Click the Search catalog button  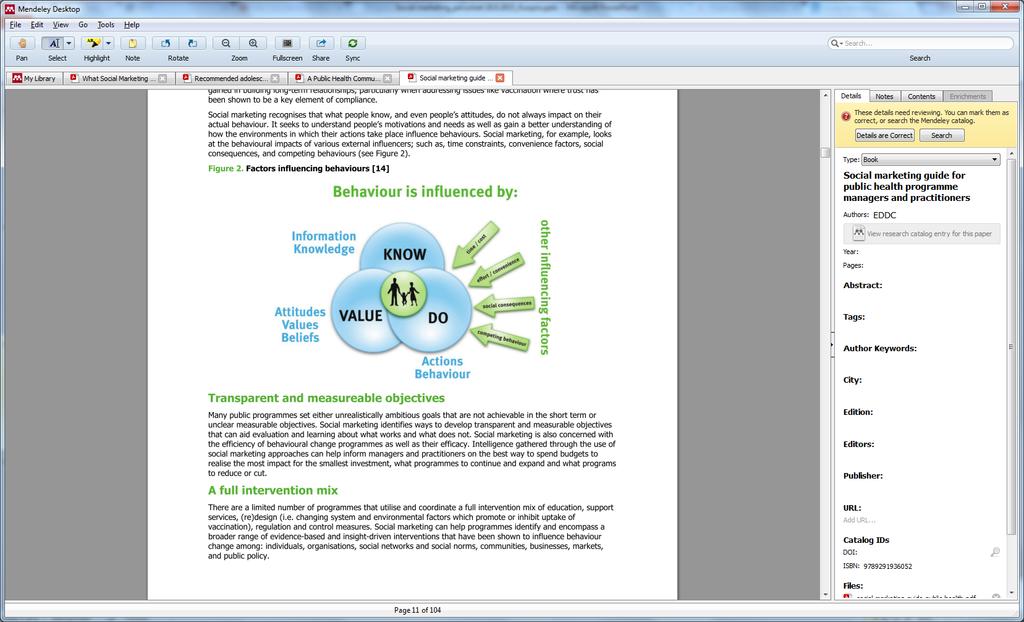(x=941, y=135)
